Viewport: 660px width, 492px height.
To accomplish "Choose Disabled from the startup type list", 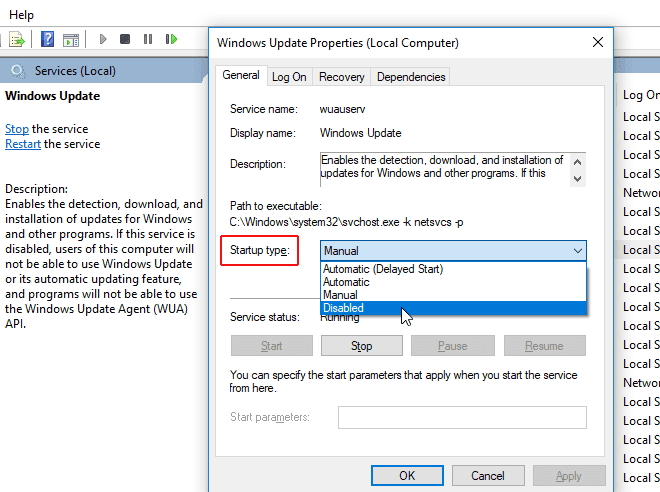I will 343,309.
